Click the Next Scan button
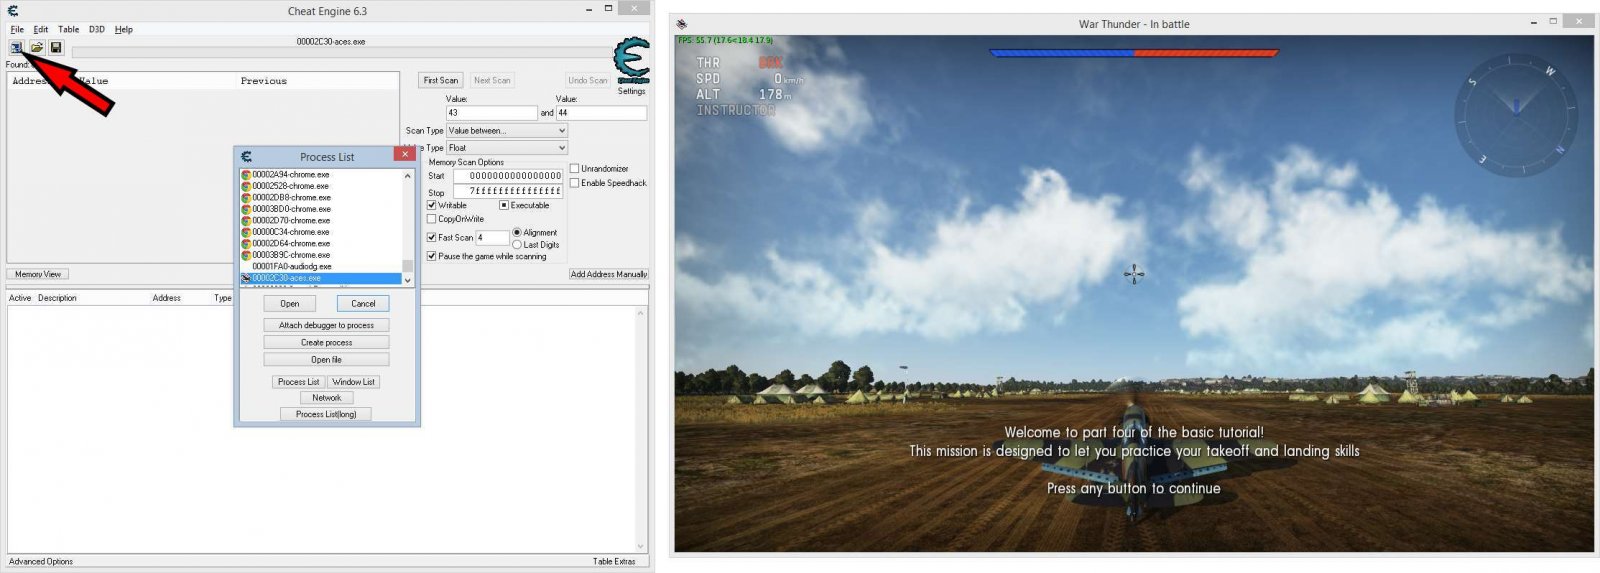Viewport: 1600px width, 573px height. 492,80
